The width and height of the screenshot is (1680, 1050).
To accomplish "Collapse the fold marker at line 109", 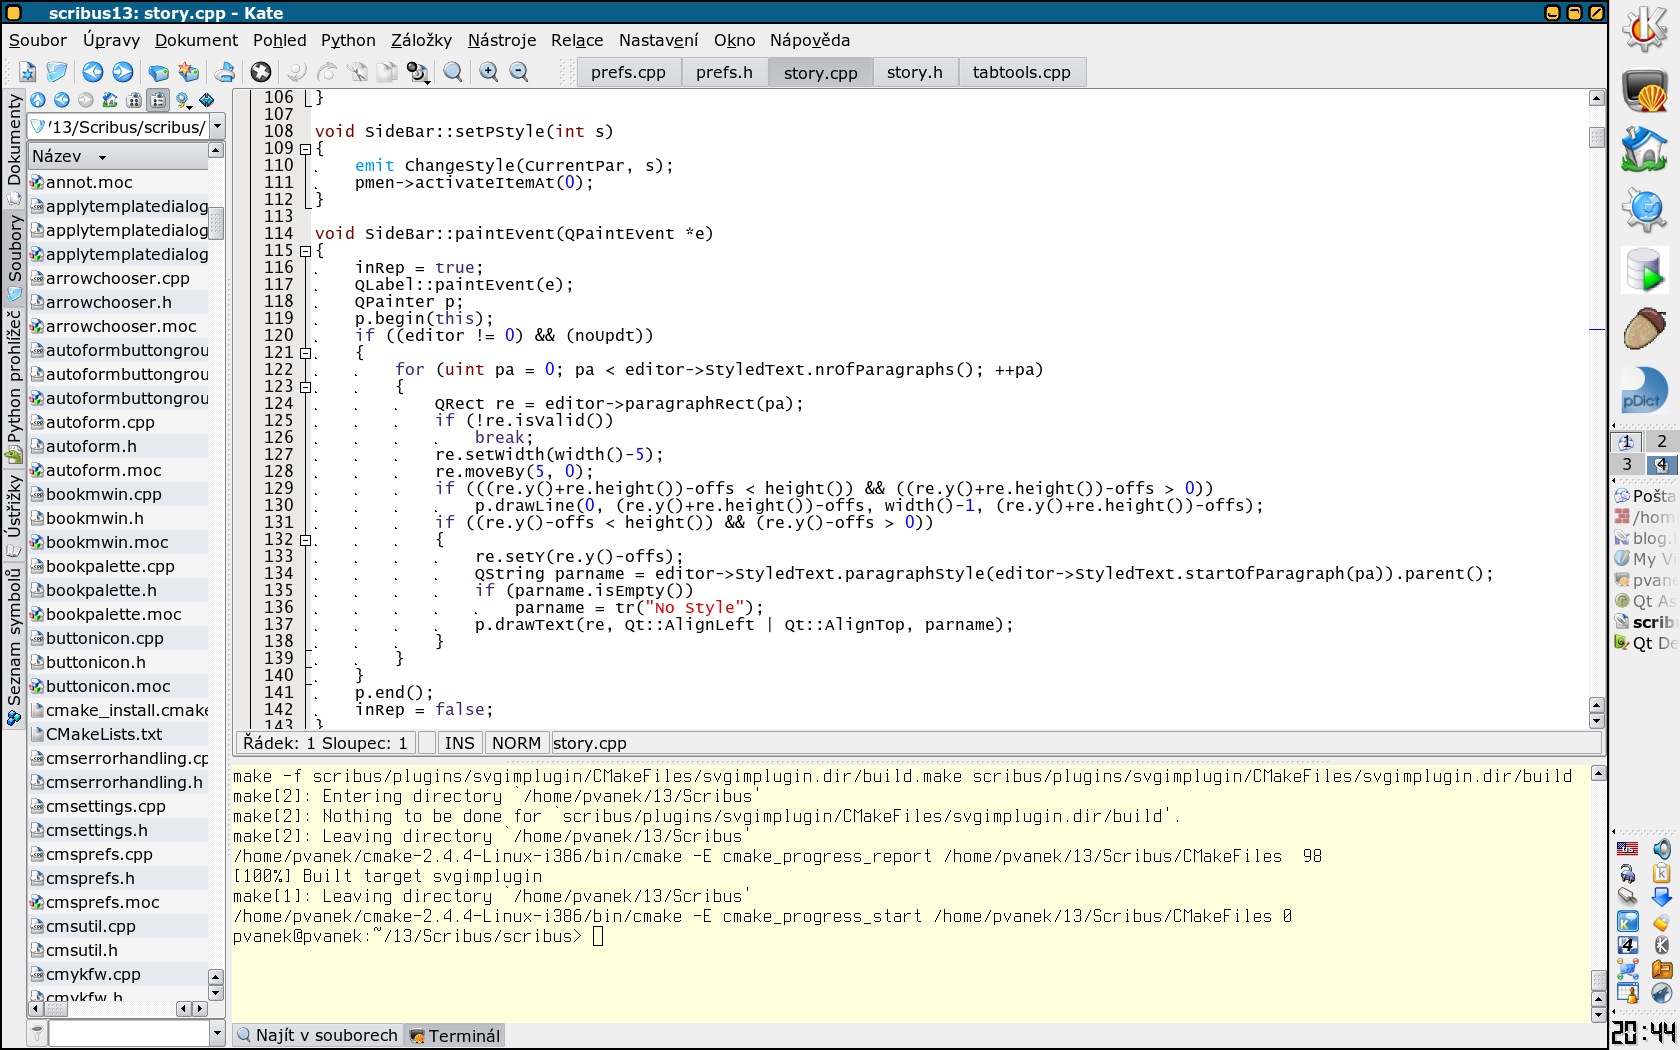I will 306,149.
